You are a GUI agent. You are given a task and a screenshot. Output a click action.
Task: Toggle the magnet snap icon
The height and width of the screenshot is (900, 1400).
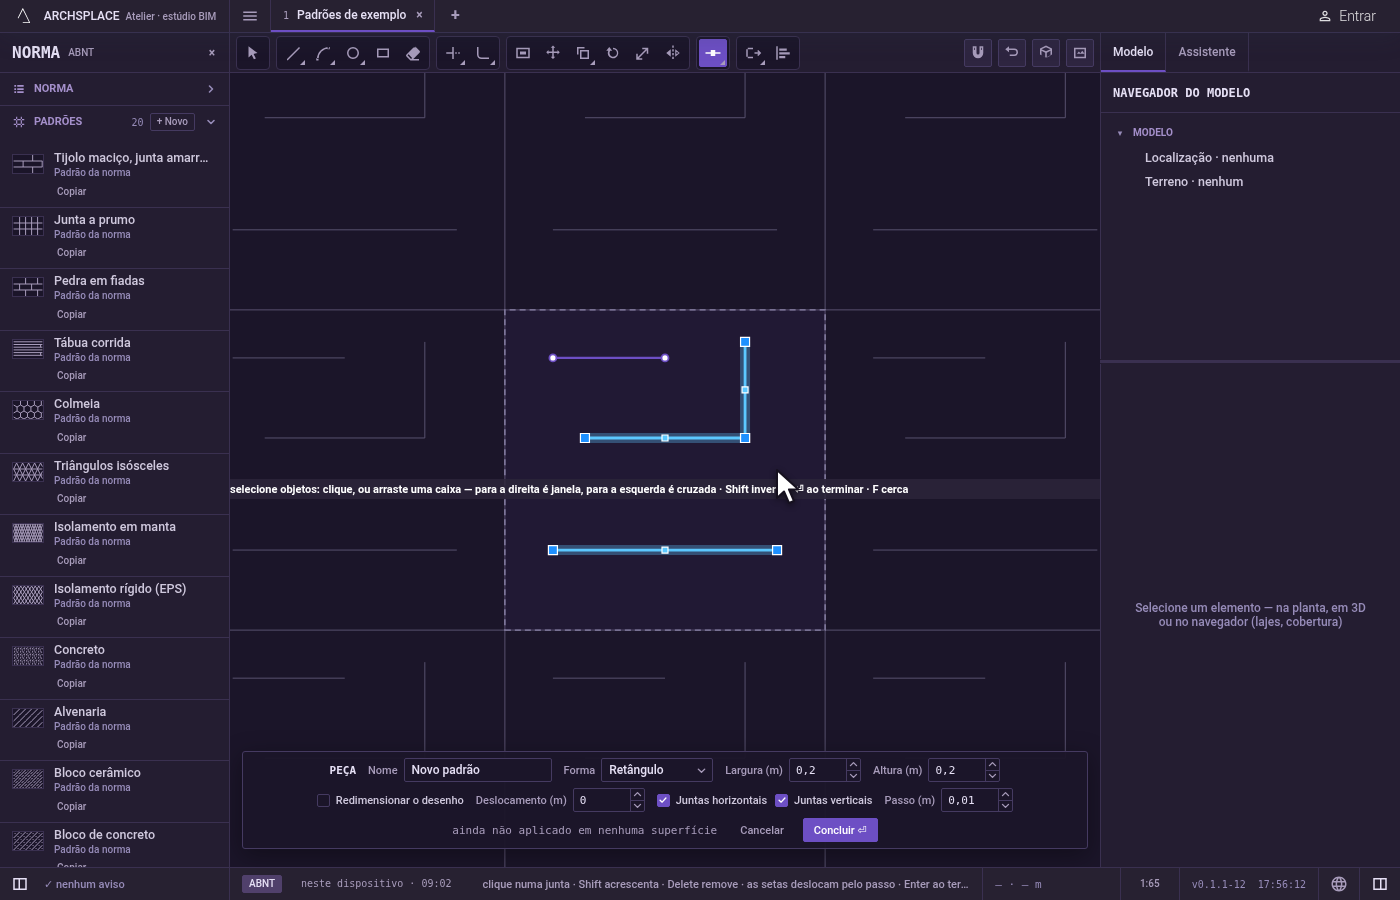click(978, 53)
